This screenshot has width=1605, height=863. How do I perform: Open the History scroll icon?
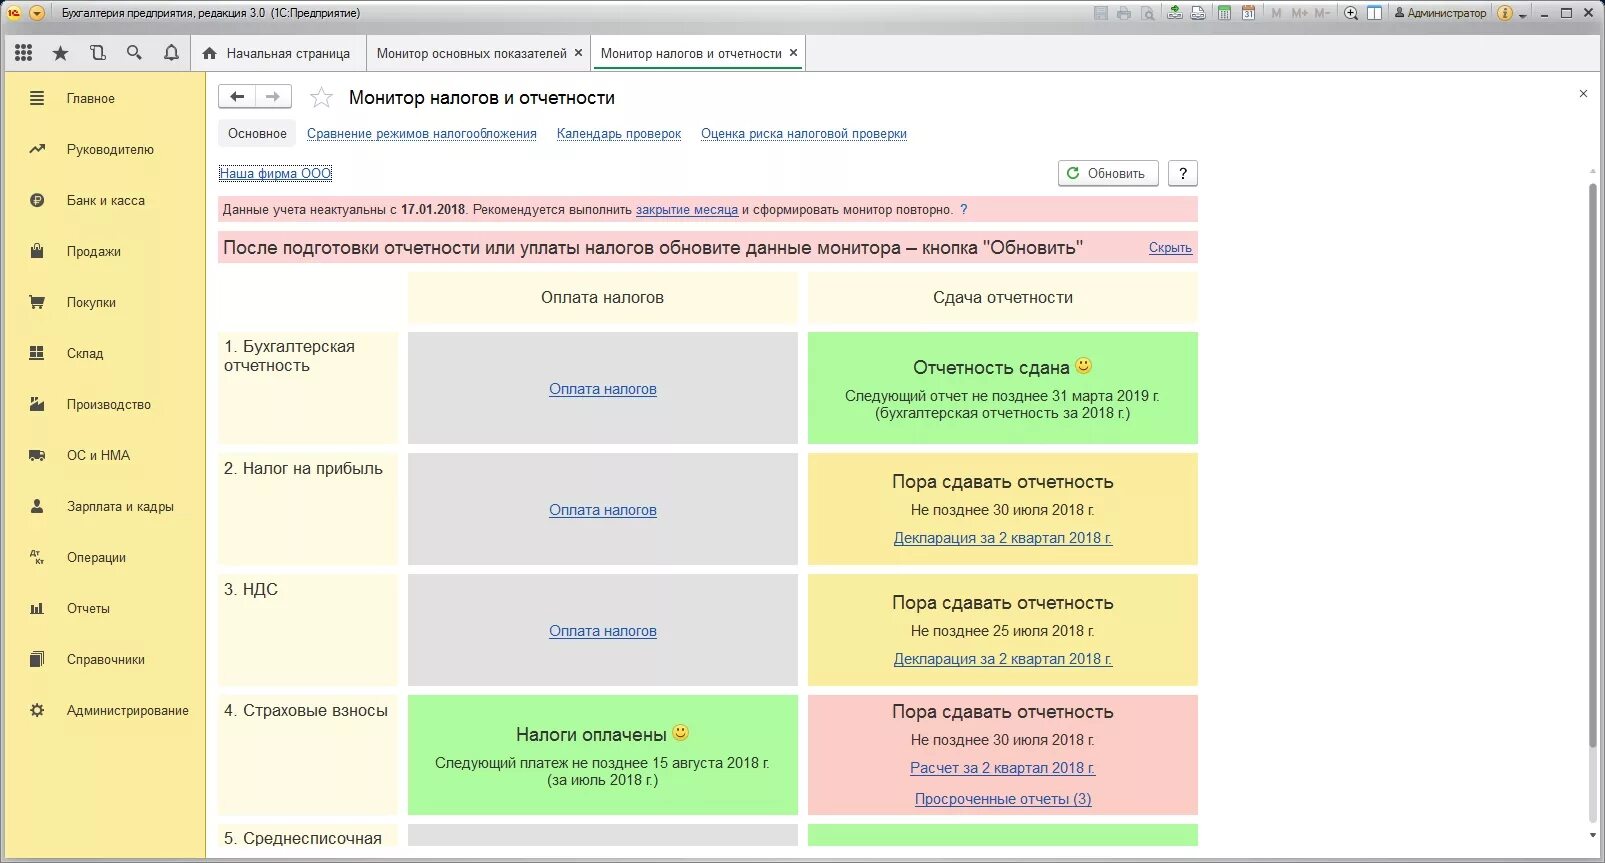(x=97, y=53)
